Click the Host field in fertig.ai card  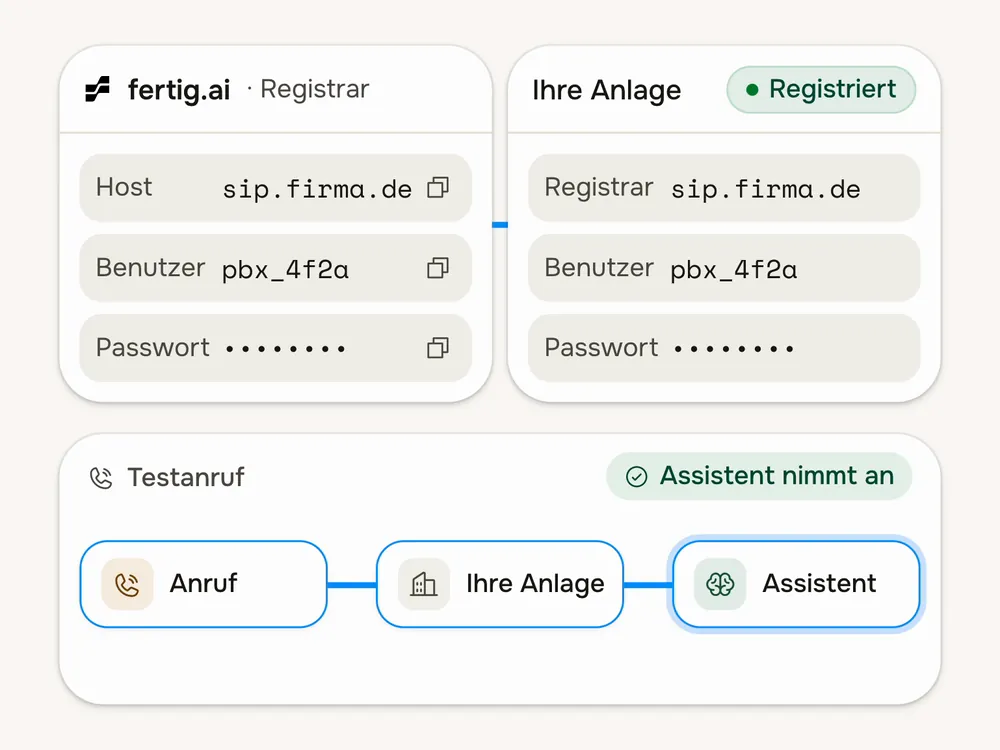(276, 188)
